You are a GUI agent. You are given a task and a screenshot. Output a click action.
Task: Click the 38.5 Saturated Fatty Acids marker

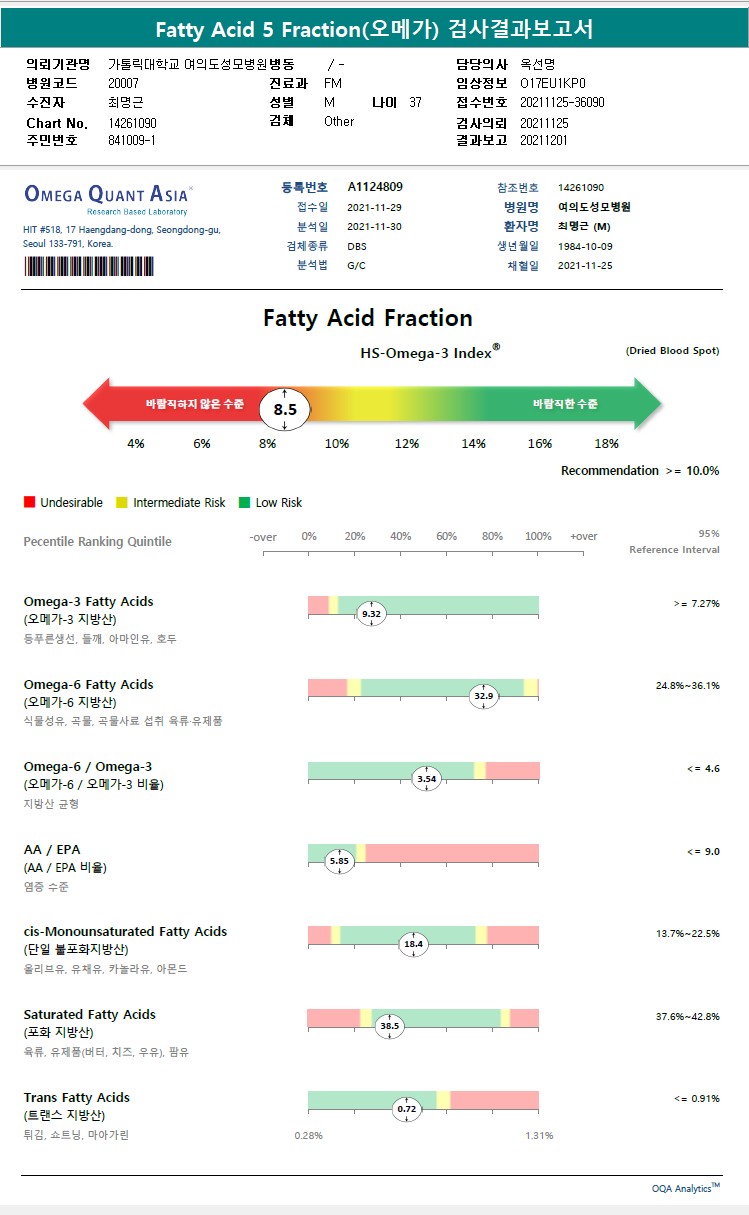coord(390,1025)
